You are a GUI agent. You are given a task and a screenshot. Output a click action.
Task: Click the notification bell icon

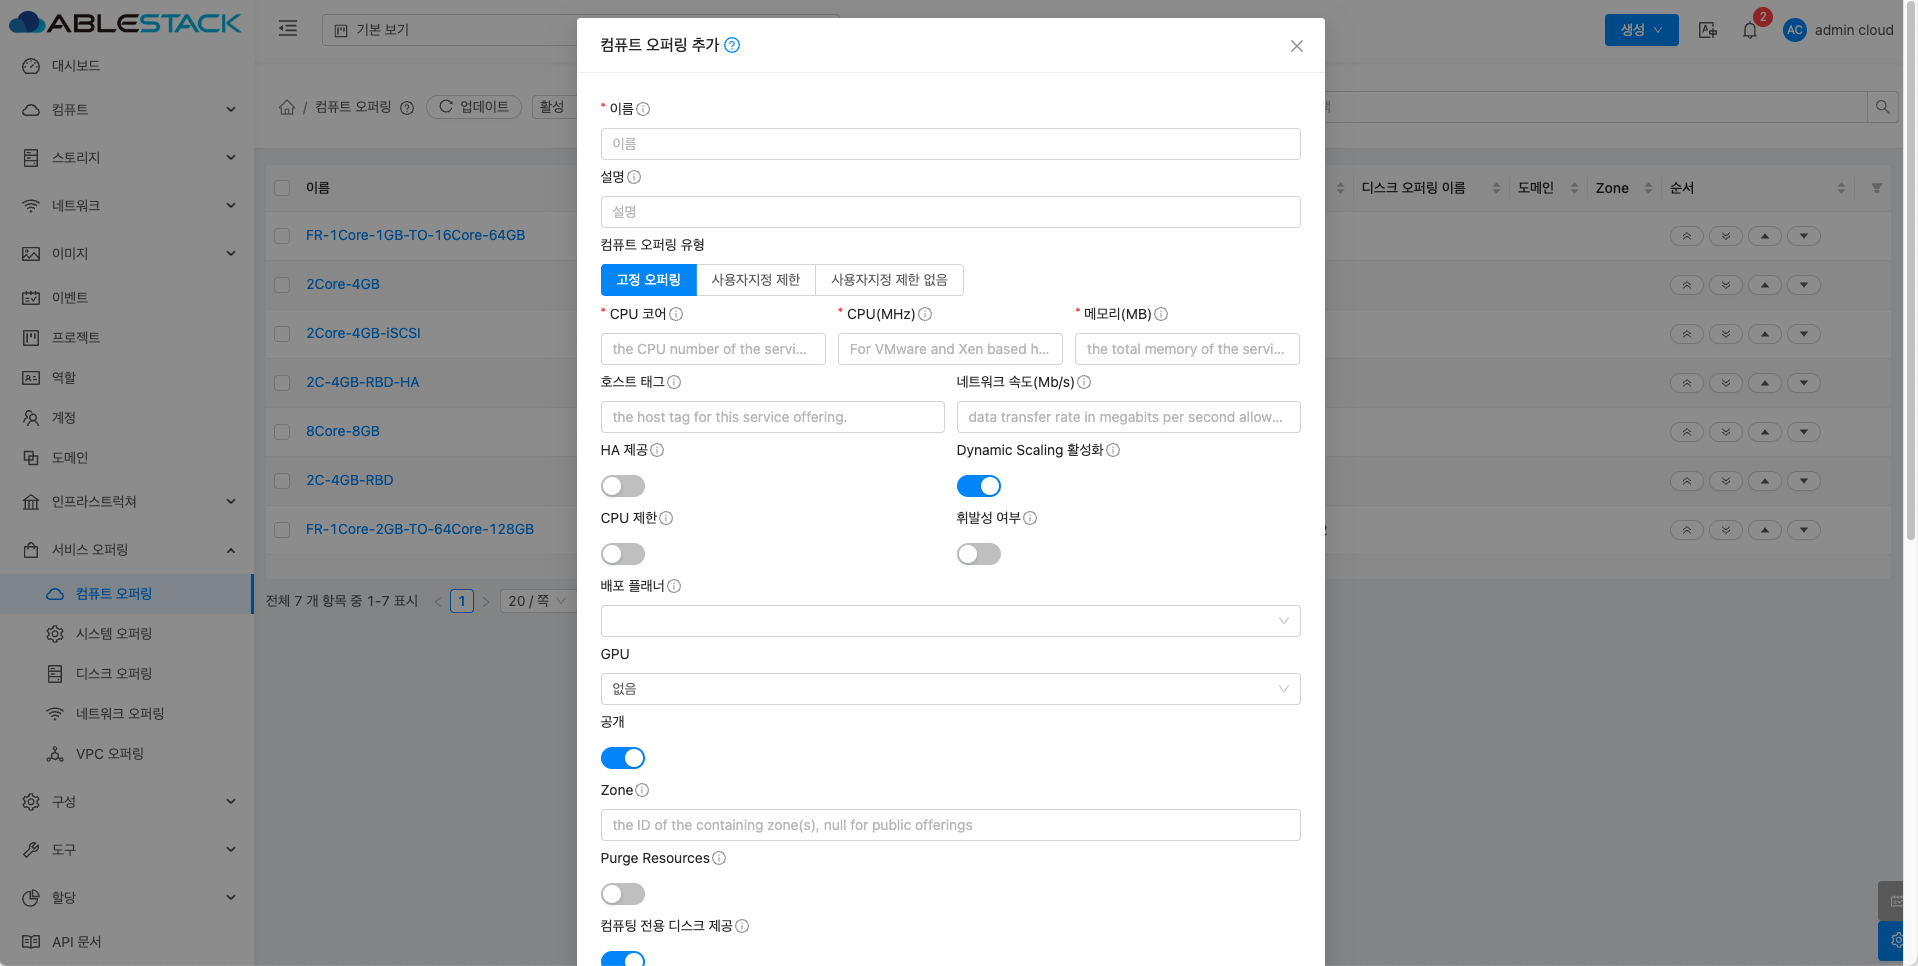click(x=1749, y=30)
